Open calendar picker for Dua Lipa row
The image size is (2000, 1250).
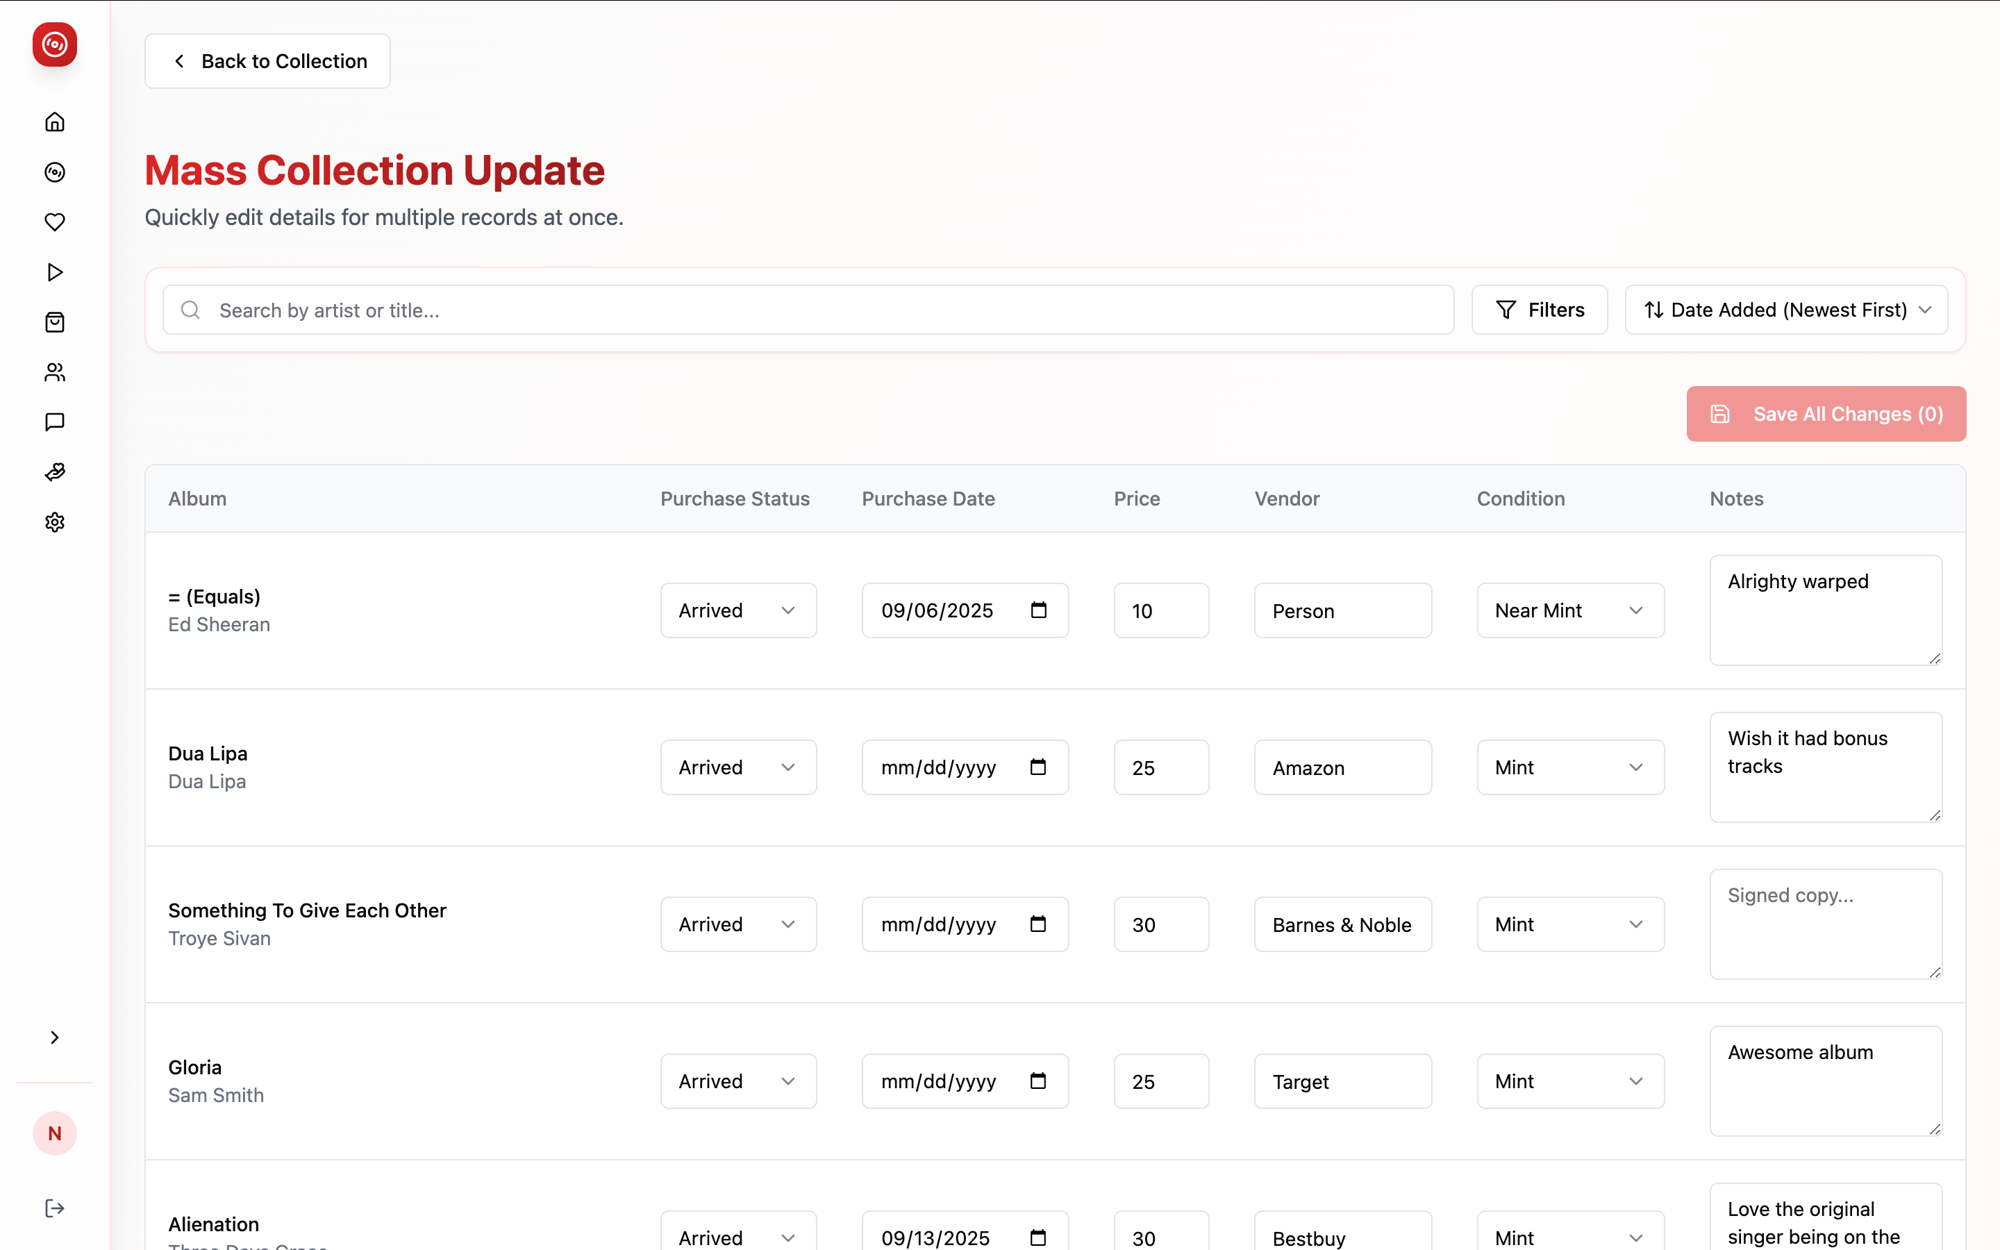[x=1038, y=767]
